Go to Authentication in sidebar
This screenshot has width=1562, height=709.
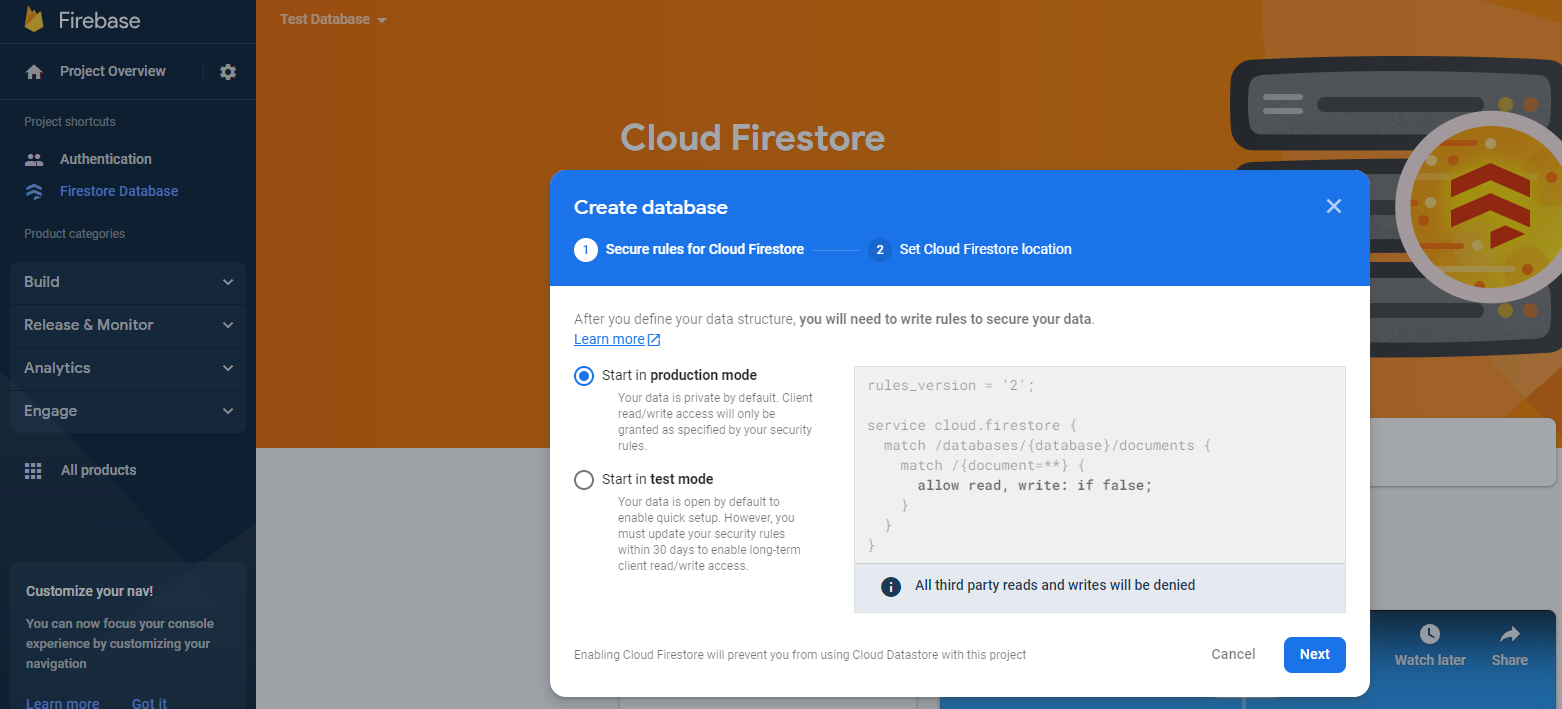tap(106, 159)
